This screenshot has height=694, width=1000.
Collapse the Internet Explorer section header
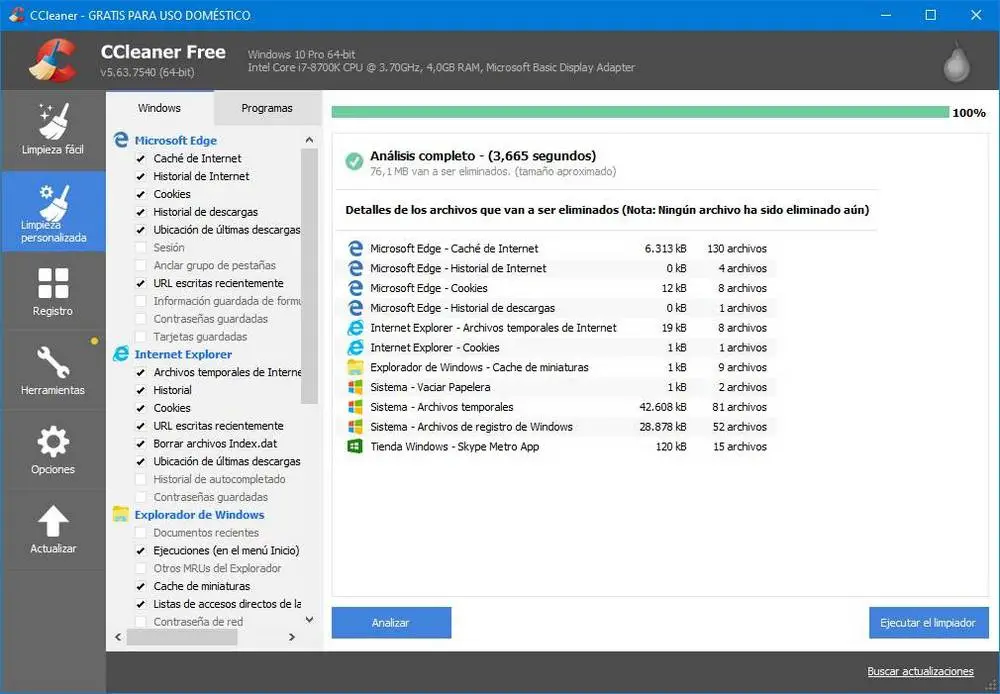pos(183,354)
